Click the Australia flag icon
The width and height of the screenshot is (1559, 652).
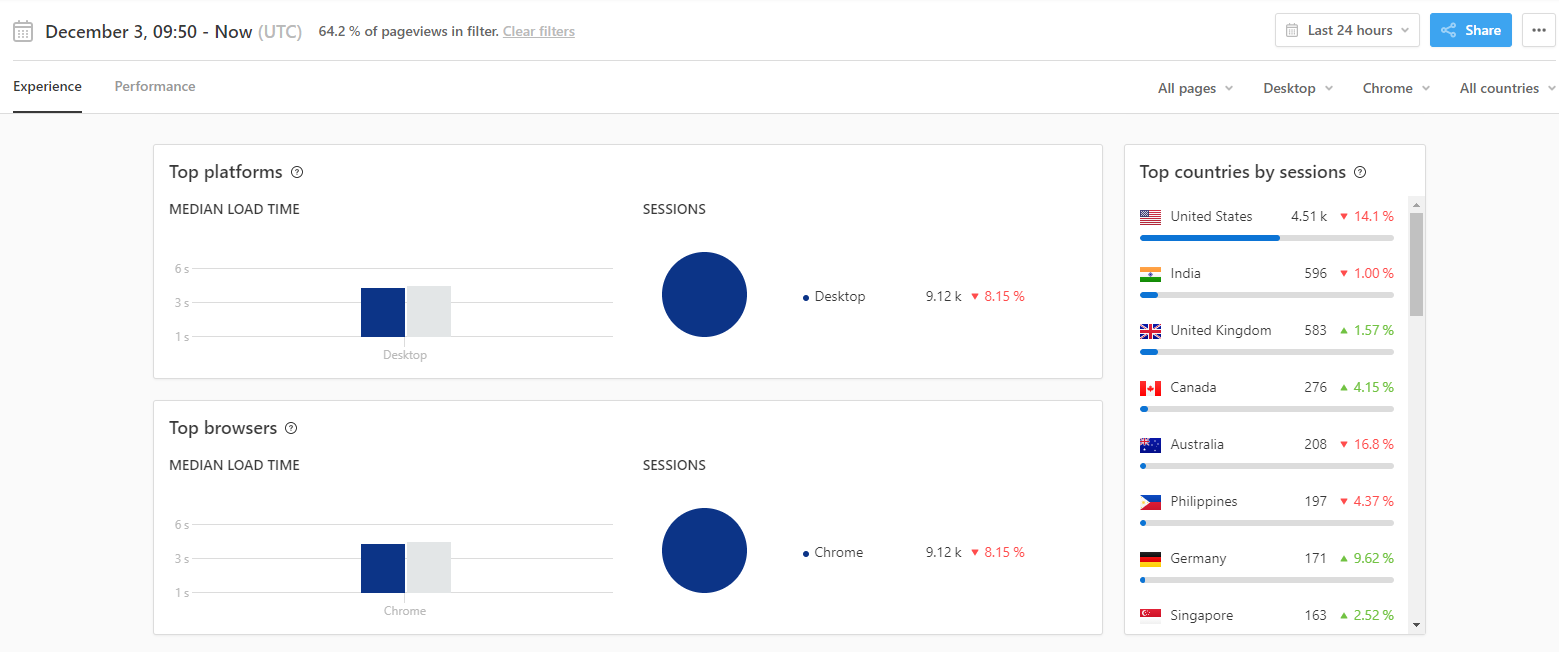pos(1150,445)
